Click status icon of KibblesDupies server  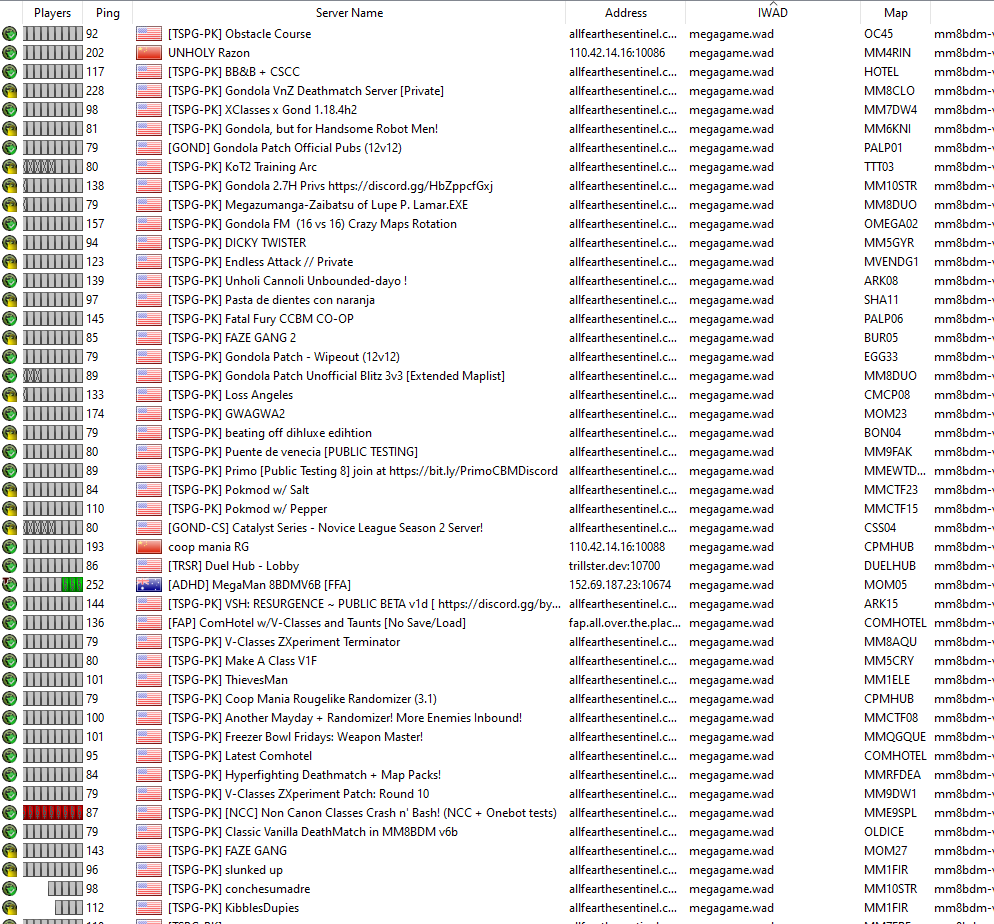coord(10,908)
